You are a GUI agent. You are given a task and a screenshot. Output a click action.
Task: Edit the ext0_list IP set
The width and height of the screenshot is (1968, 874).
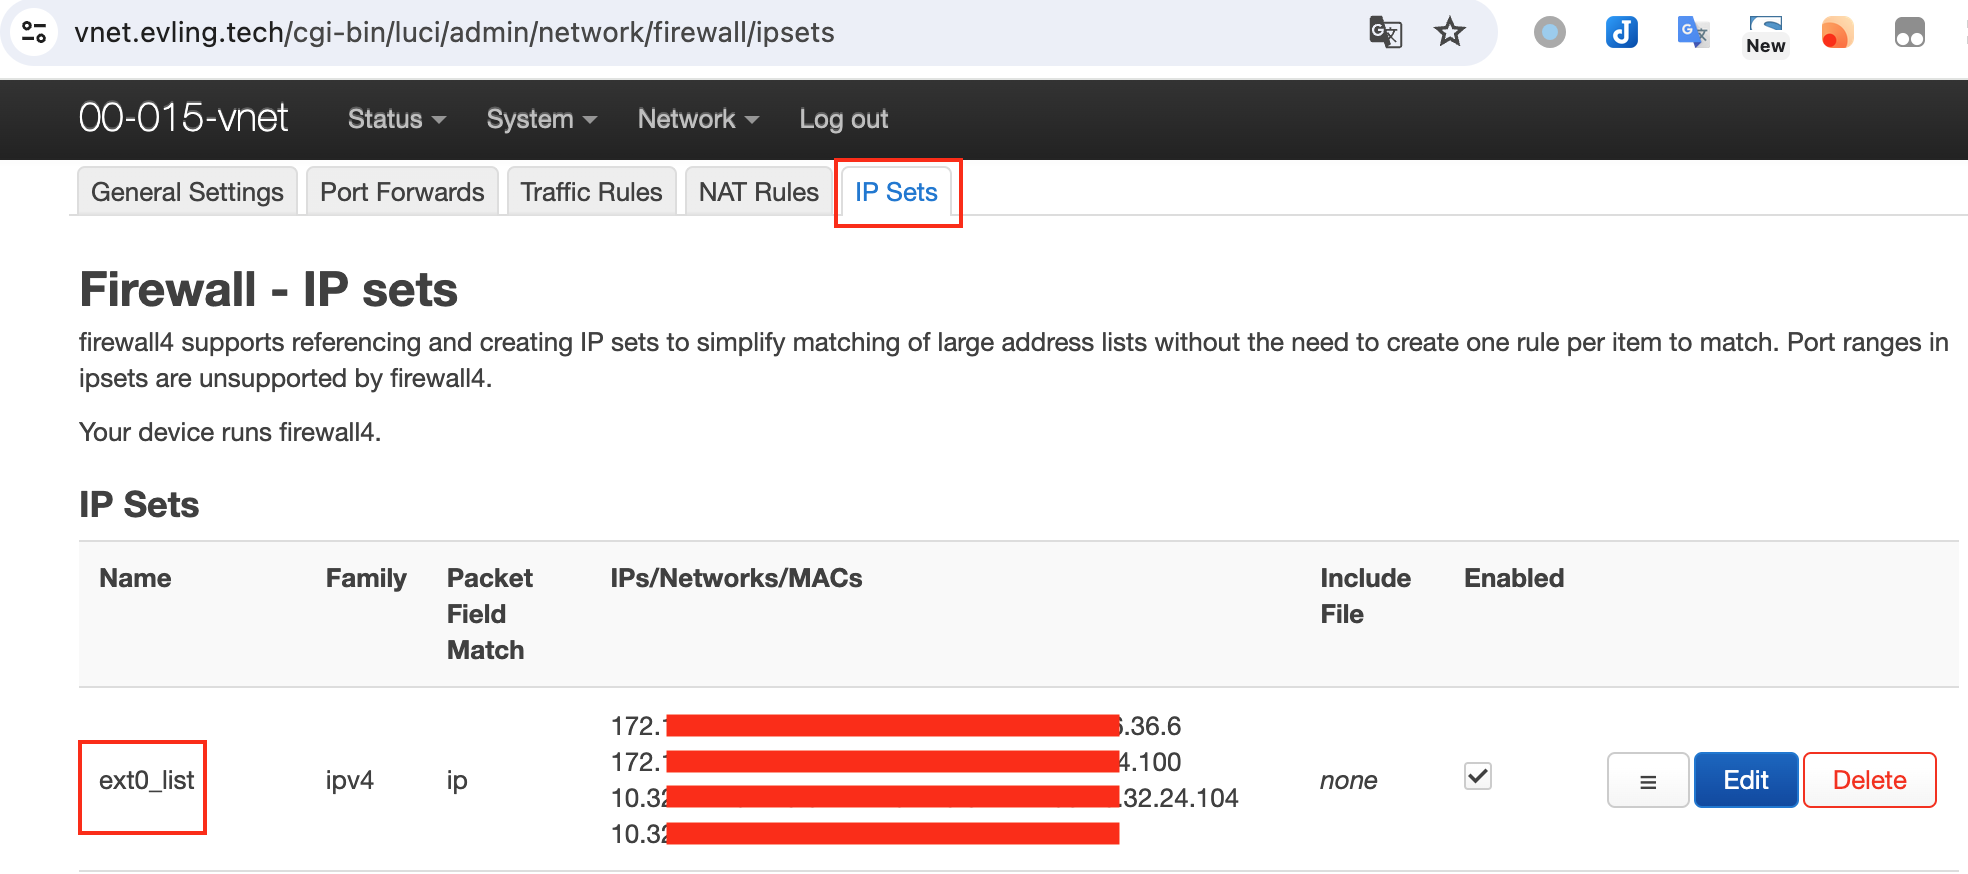click(x=1745, y=780)
